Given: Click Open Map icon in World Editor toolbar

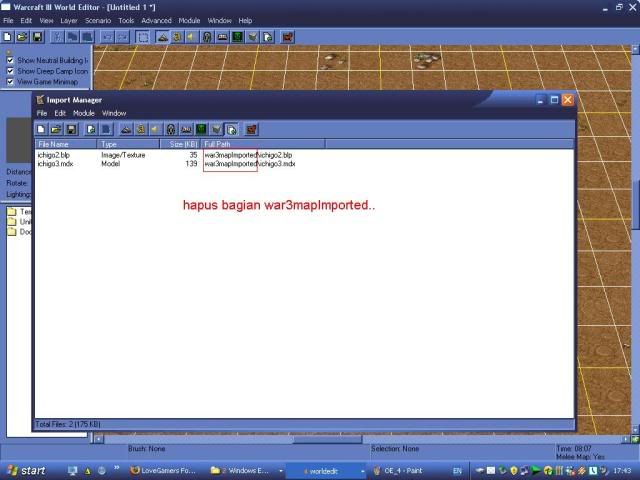Looking at the screenshot, I should 22,37.
